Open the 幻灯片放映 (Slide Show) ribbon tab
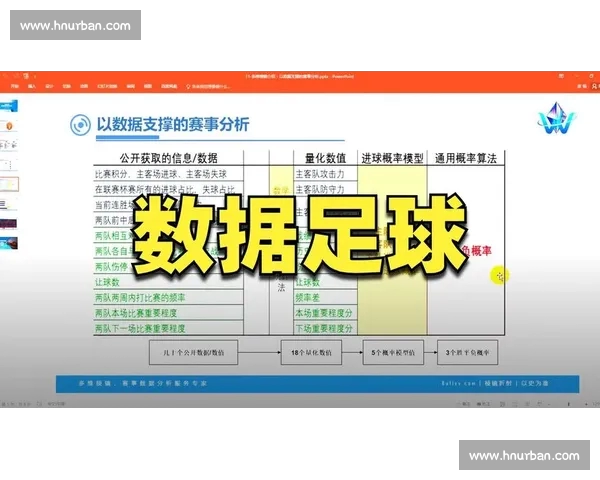 [x=107, y=86]
